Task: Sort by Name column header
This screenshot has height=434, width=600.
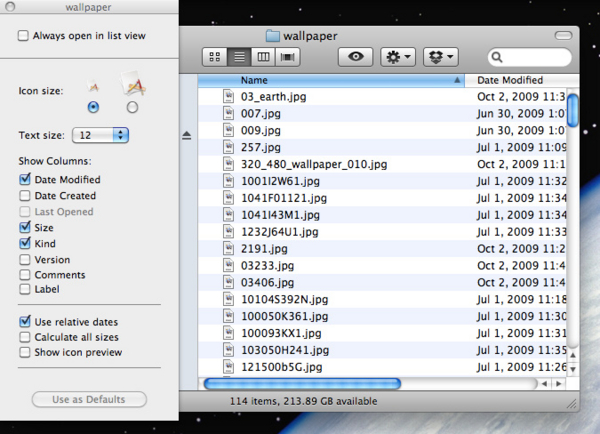Action: [x=331, y=80]
